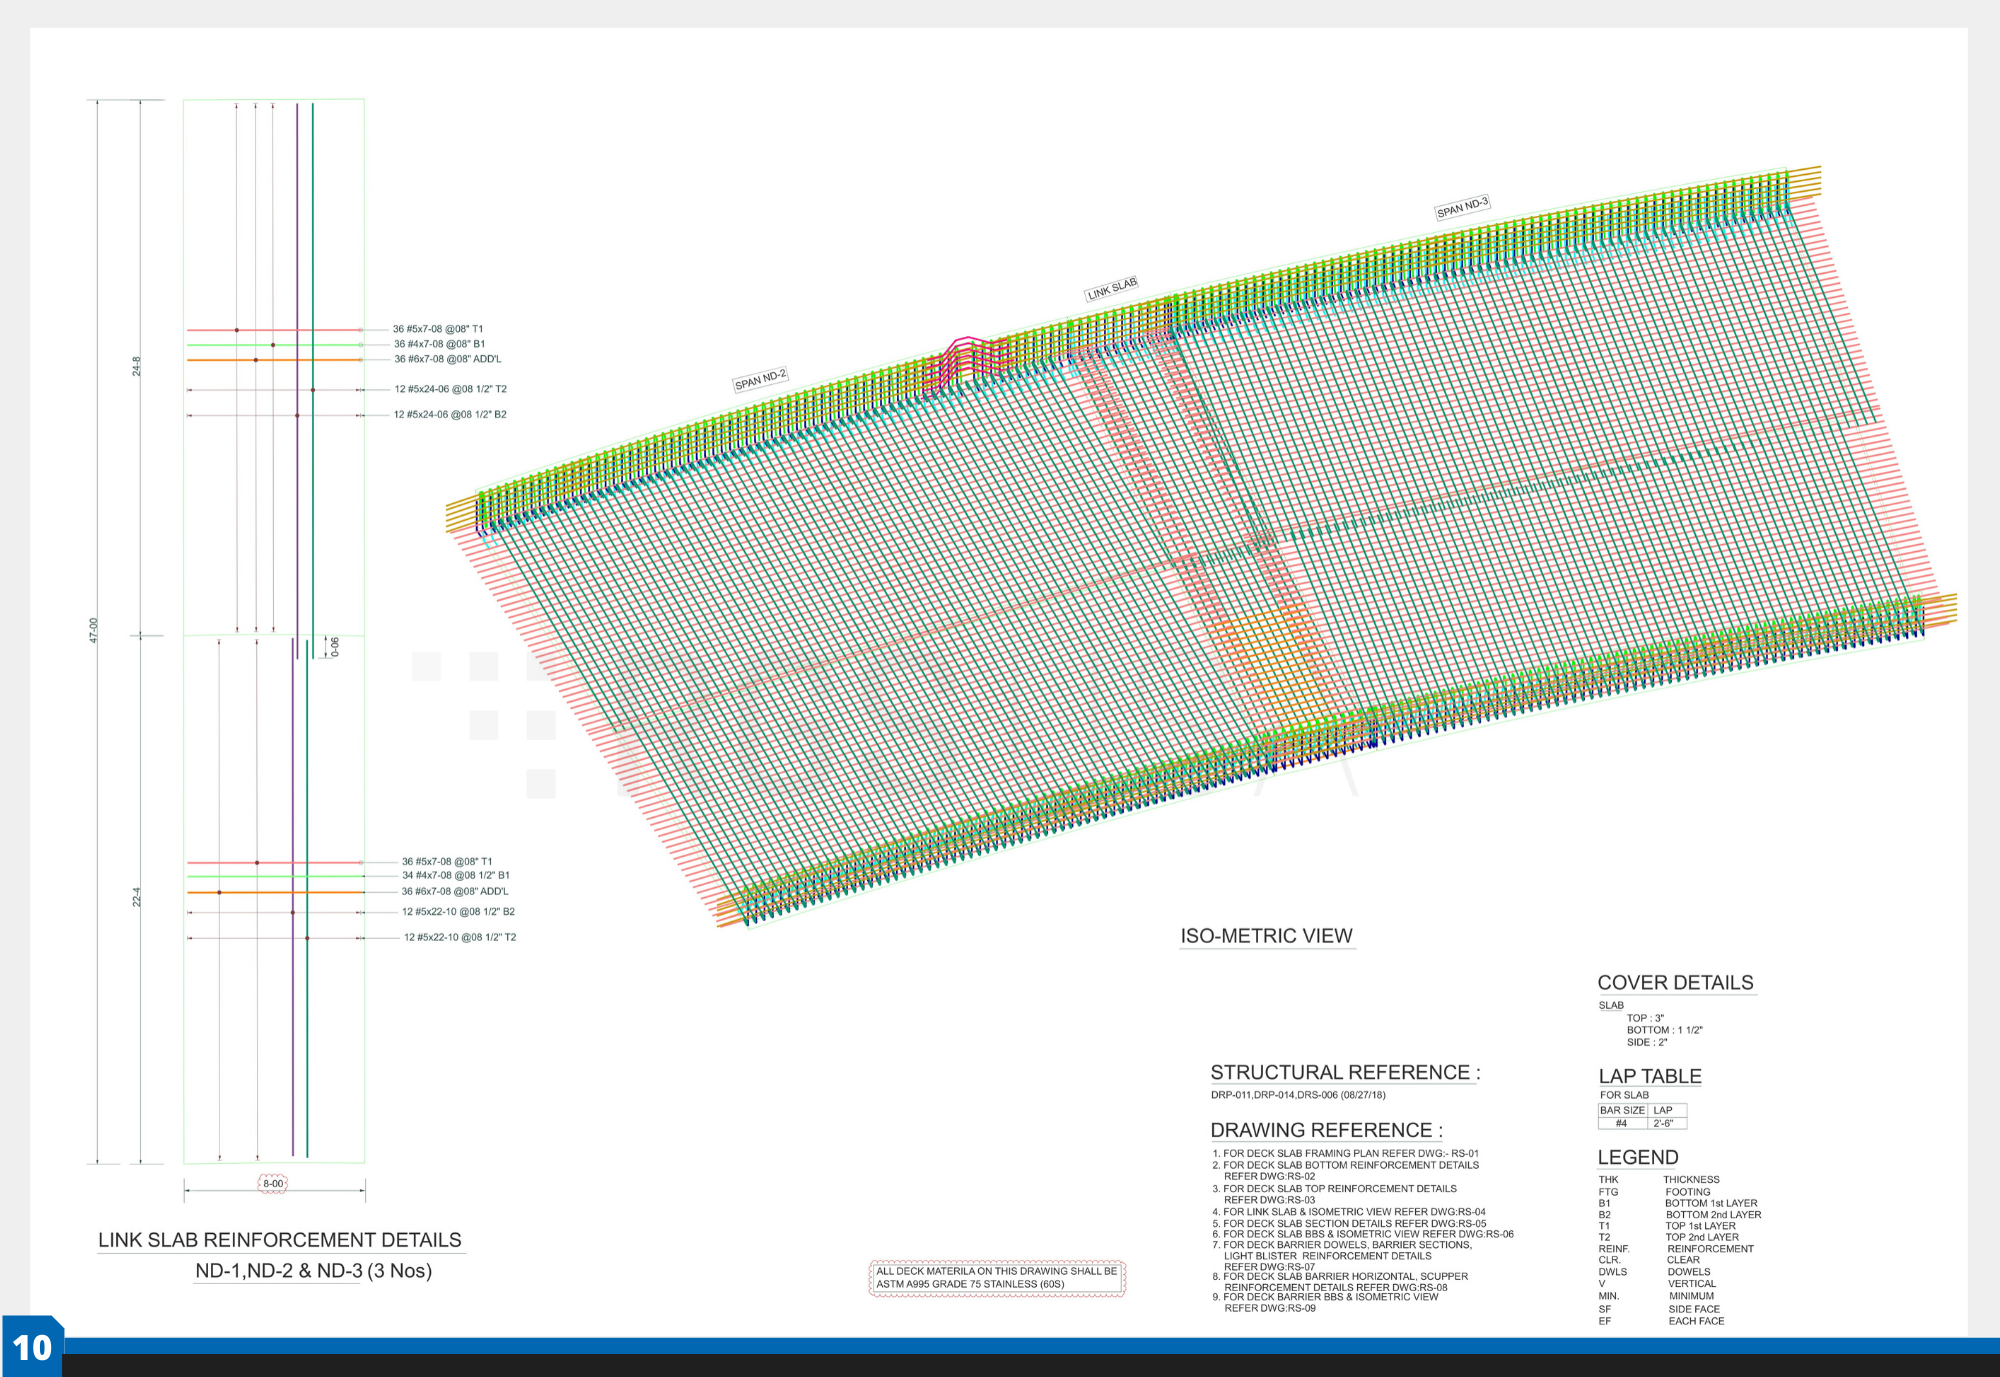
Task: Click 'DRP-011,DRP-014,DRS-006 (08/27/18)' reference line
Action: [1298, 1095]
